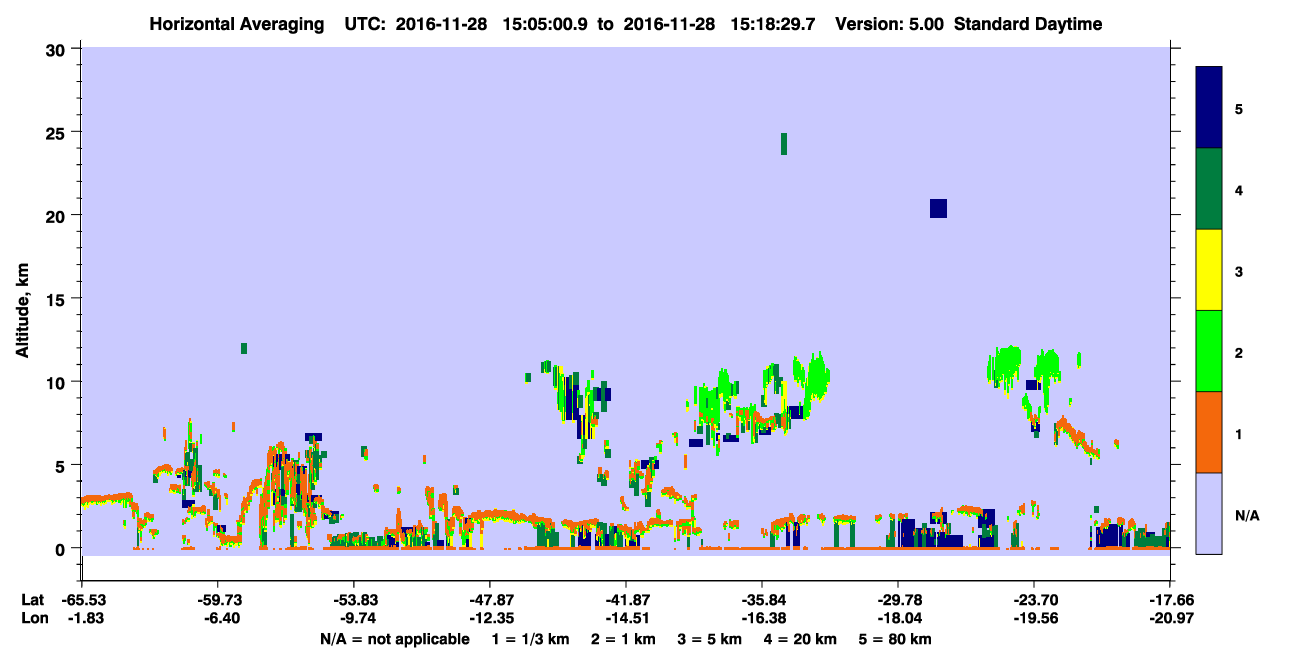Screen dimensions: 1300x667
Task: Click the lavender N/A color band
Action: coord(1209,513)
